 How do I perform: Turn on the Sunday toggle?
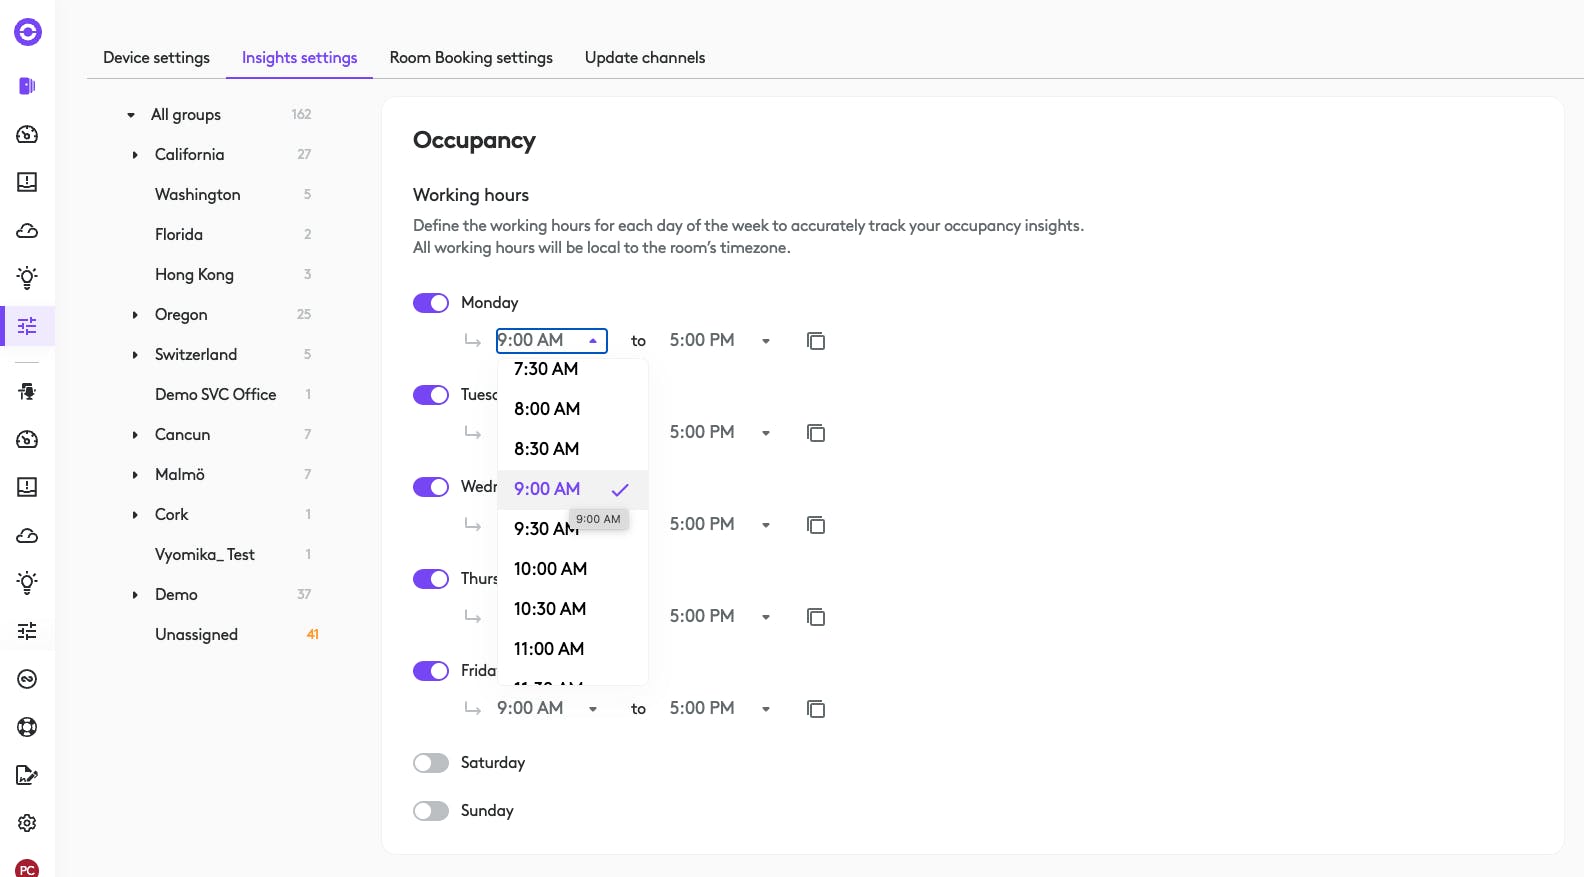pyautogui.click(x=431, y=811)
